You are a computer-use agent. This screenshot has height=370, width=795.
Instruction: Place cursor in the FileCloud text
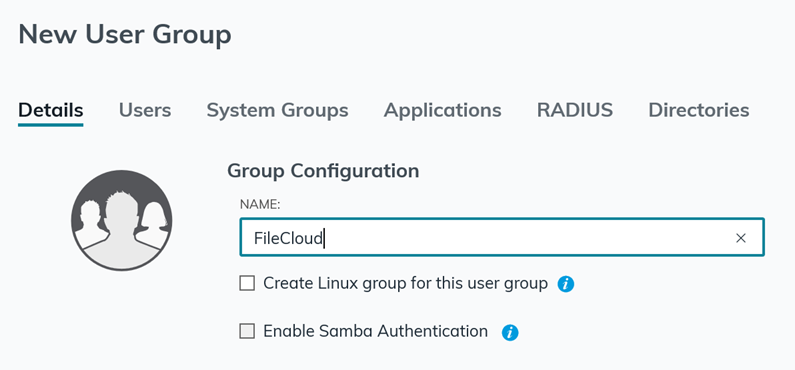(x=288, y=238)
